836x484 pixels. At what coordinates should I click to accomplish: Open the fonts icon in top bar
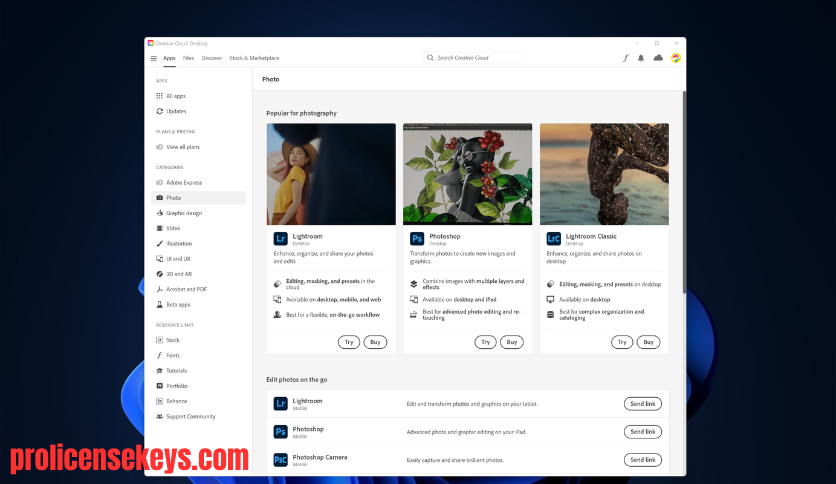tap(625, 58)
